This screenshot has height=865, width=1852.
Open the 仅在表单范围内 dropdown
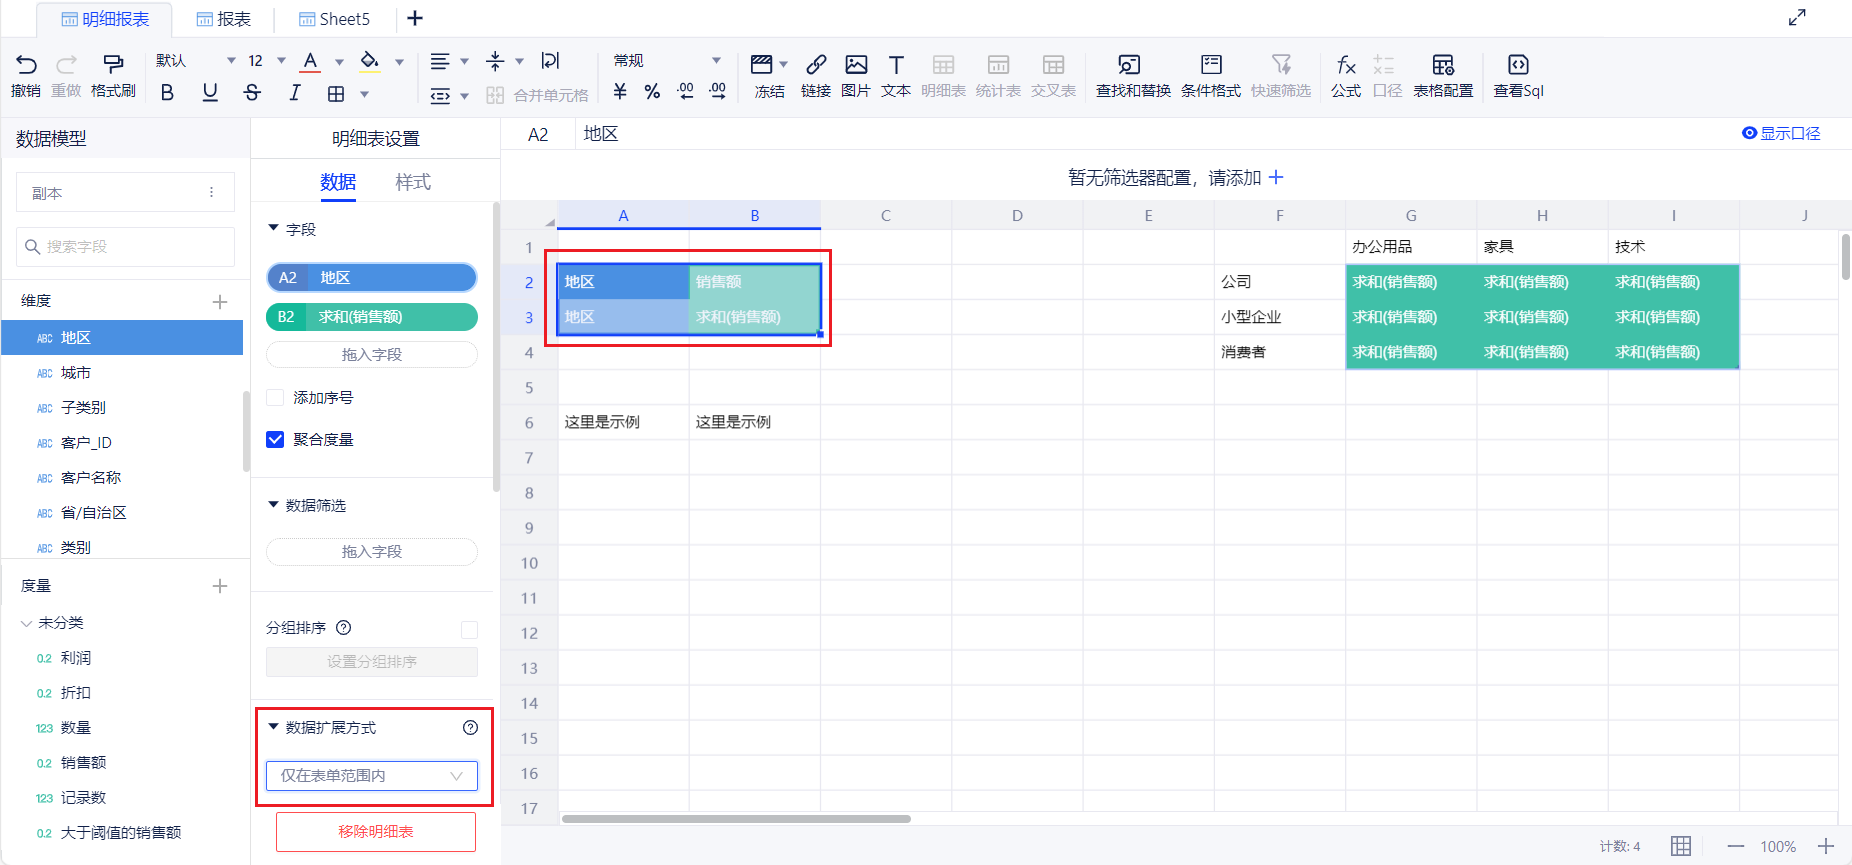(372, 776)
